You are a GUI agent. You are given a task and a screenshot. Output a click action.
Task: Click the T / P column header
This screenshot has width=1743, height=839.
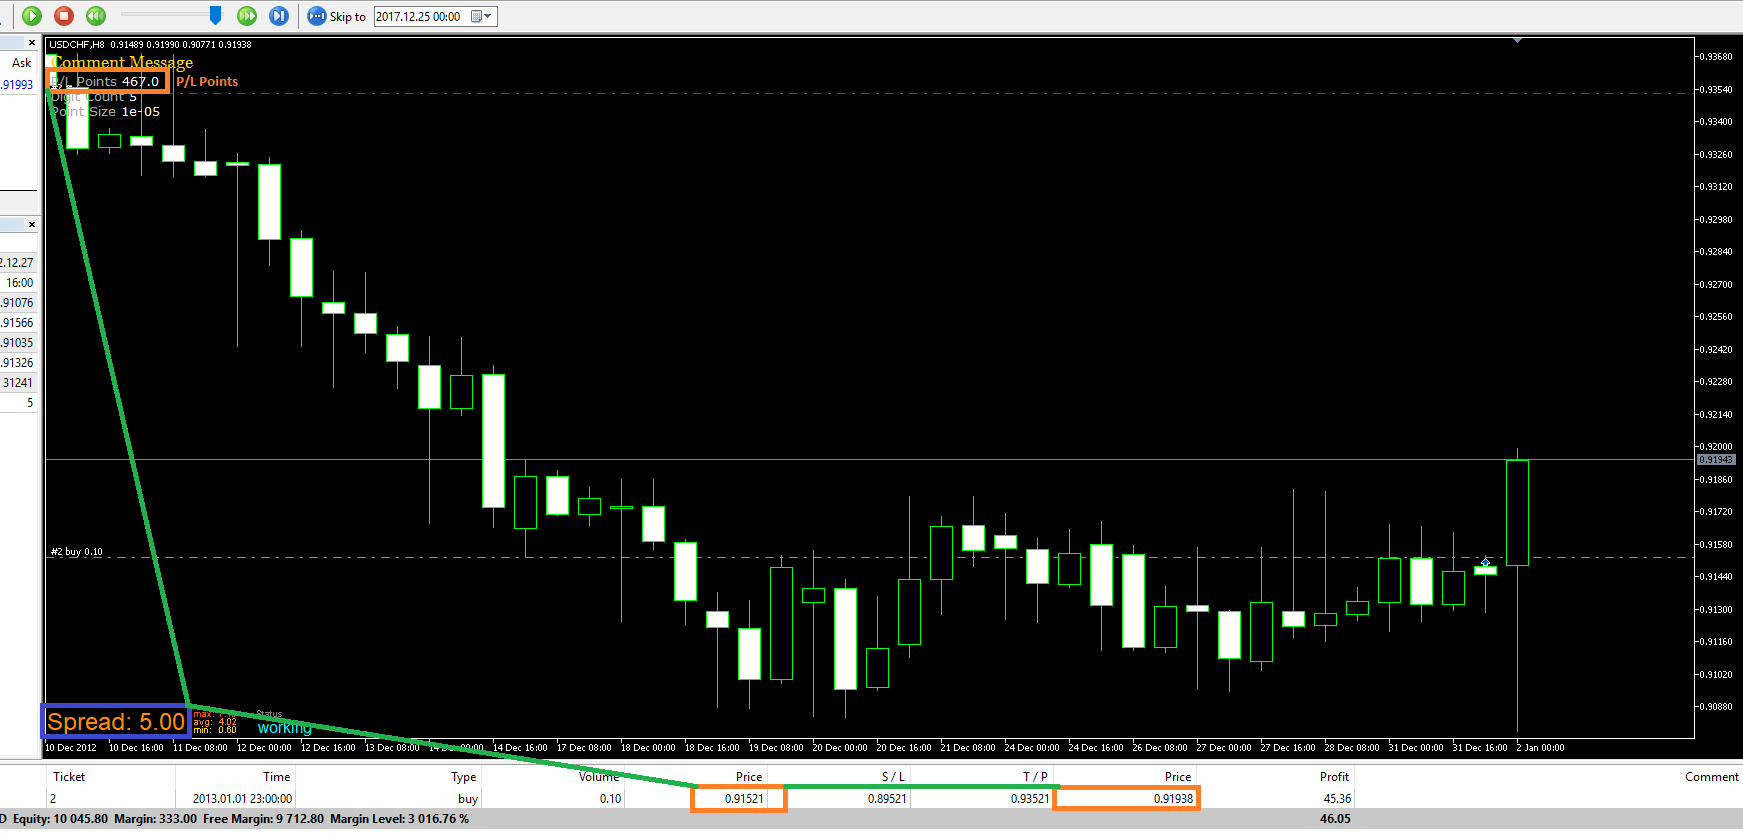(x=1035, y=777)
